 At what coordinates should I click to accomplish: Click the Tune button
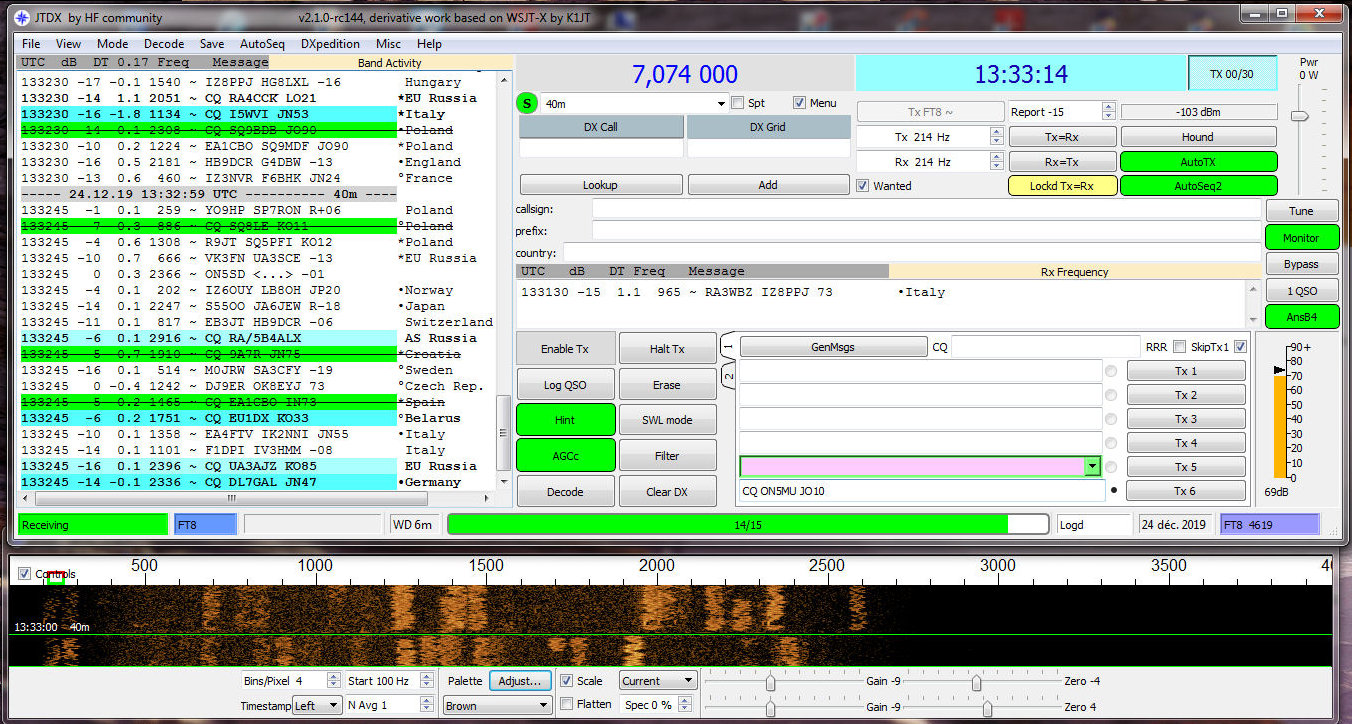[1301, 211]
